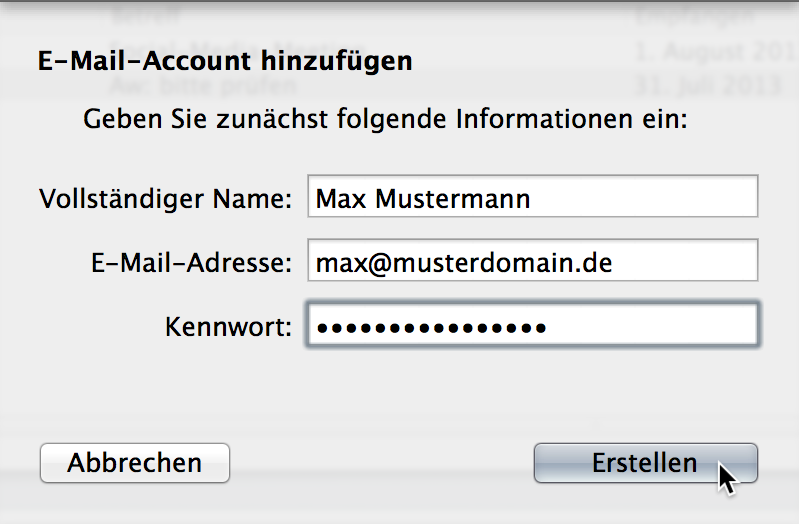Viewport: 799px width, 524px height.
Task: Click empty space right of password dots
Action: point(652,325)
